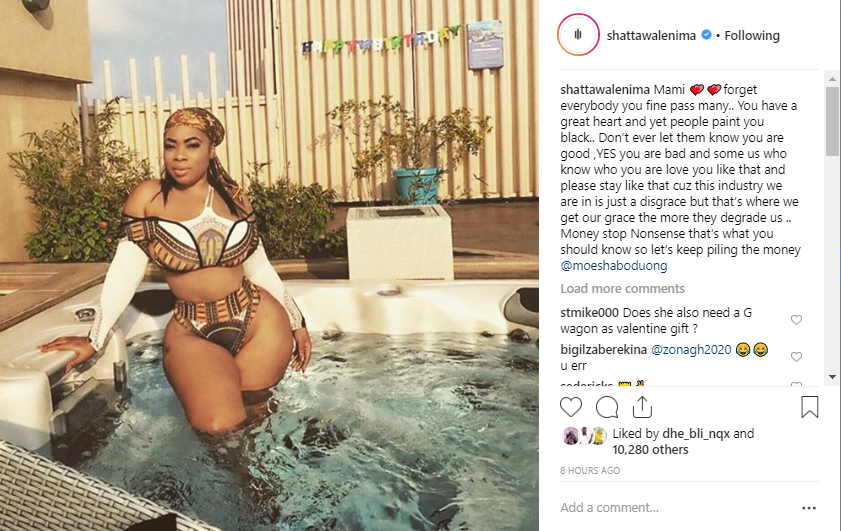Screen dimensions: 841x531
Task: Load more comments
Action: point(622,289)
